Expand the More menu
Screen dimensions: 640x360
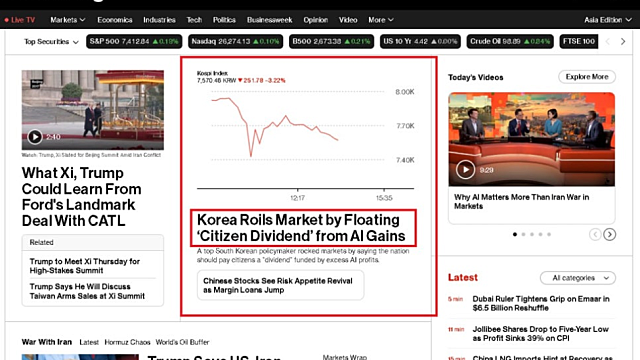pyautogui.click(x=381, y=20)
